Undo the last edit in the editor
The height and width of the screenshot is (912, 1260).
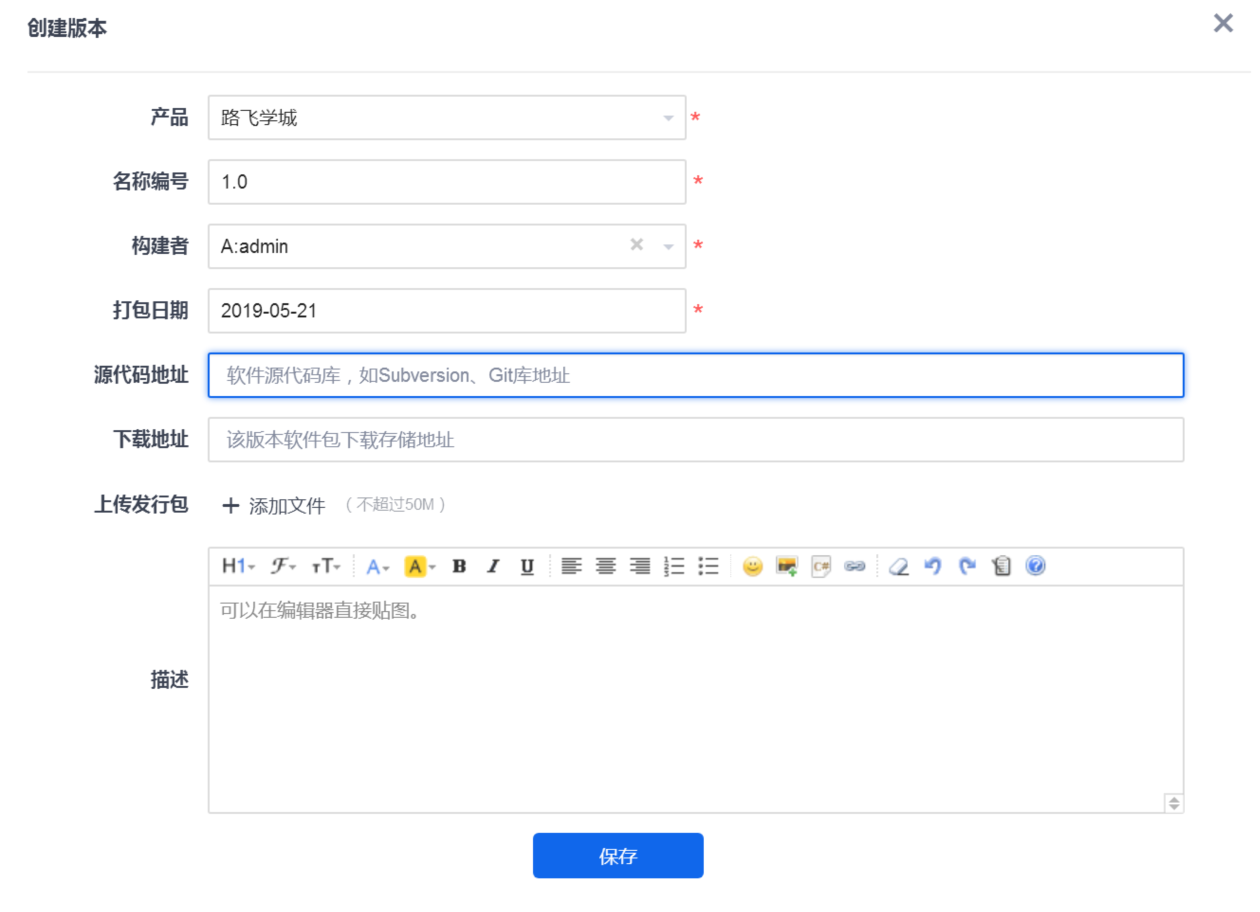point(932,566)
